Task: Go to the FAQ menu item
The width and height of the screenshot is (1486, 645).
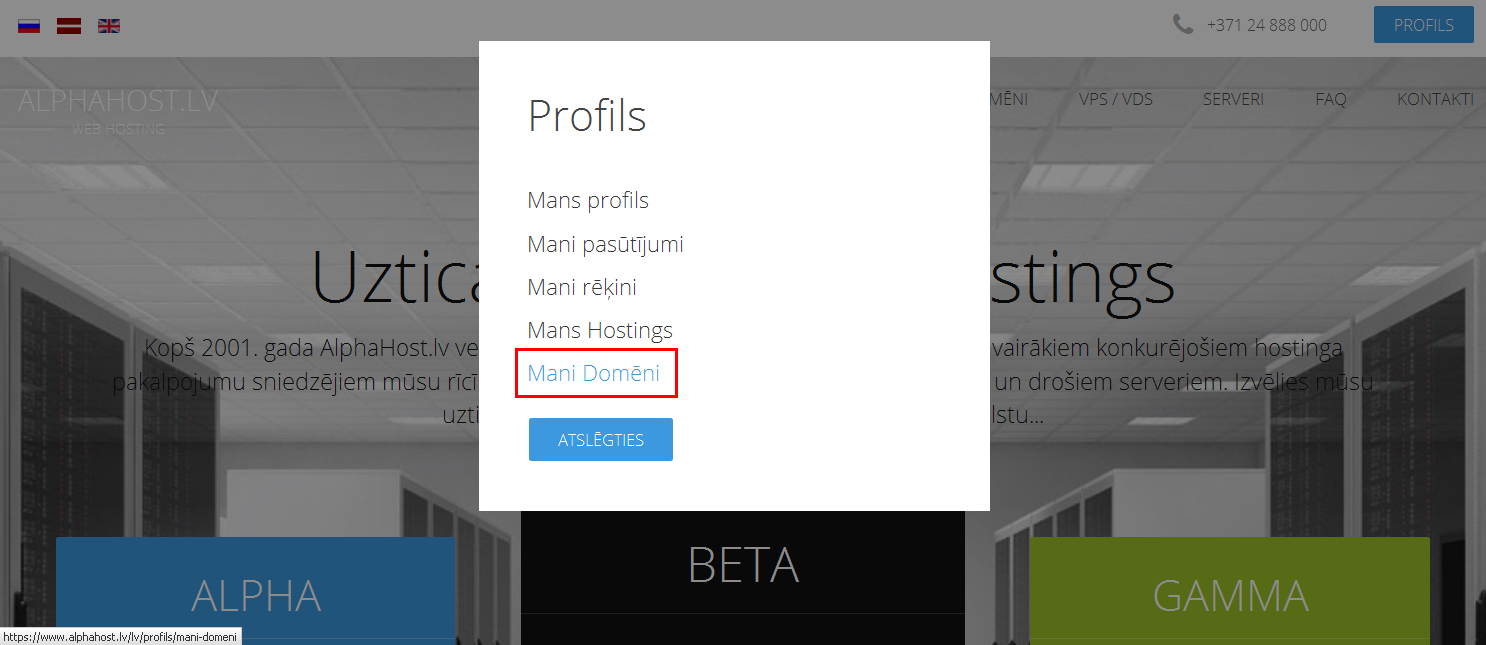Action: pyautogui.click(x=1331, y=99)
